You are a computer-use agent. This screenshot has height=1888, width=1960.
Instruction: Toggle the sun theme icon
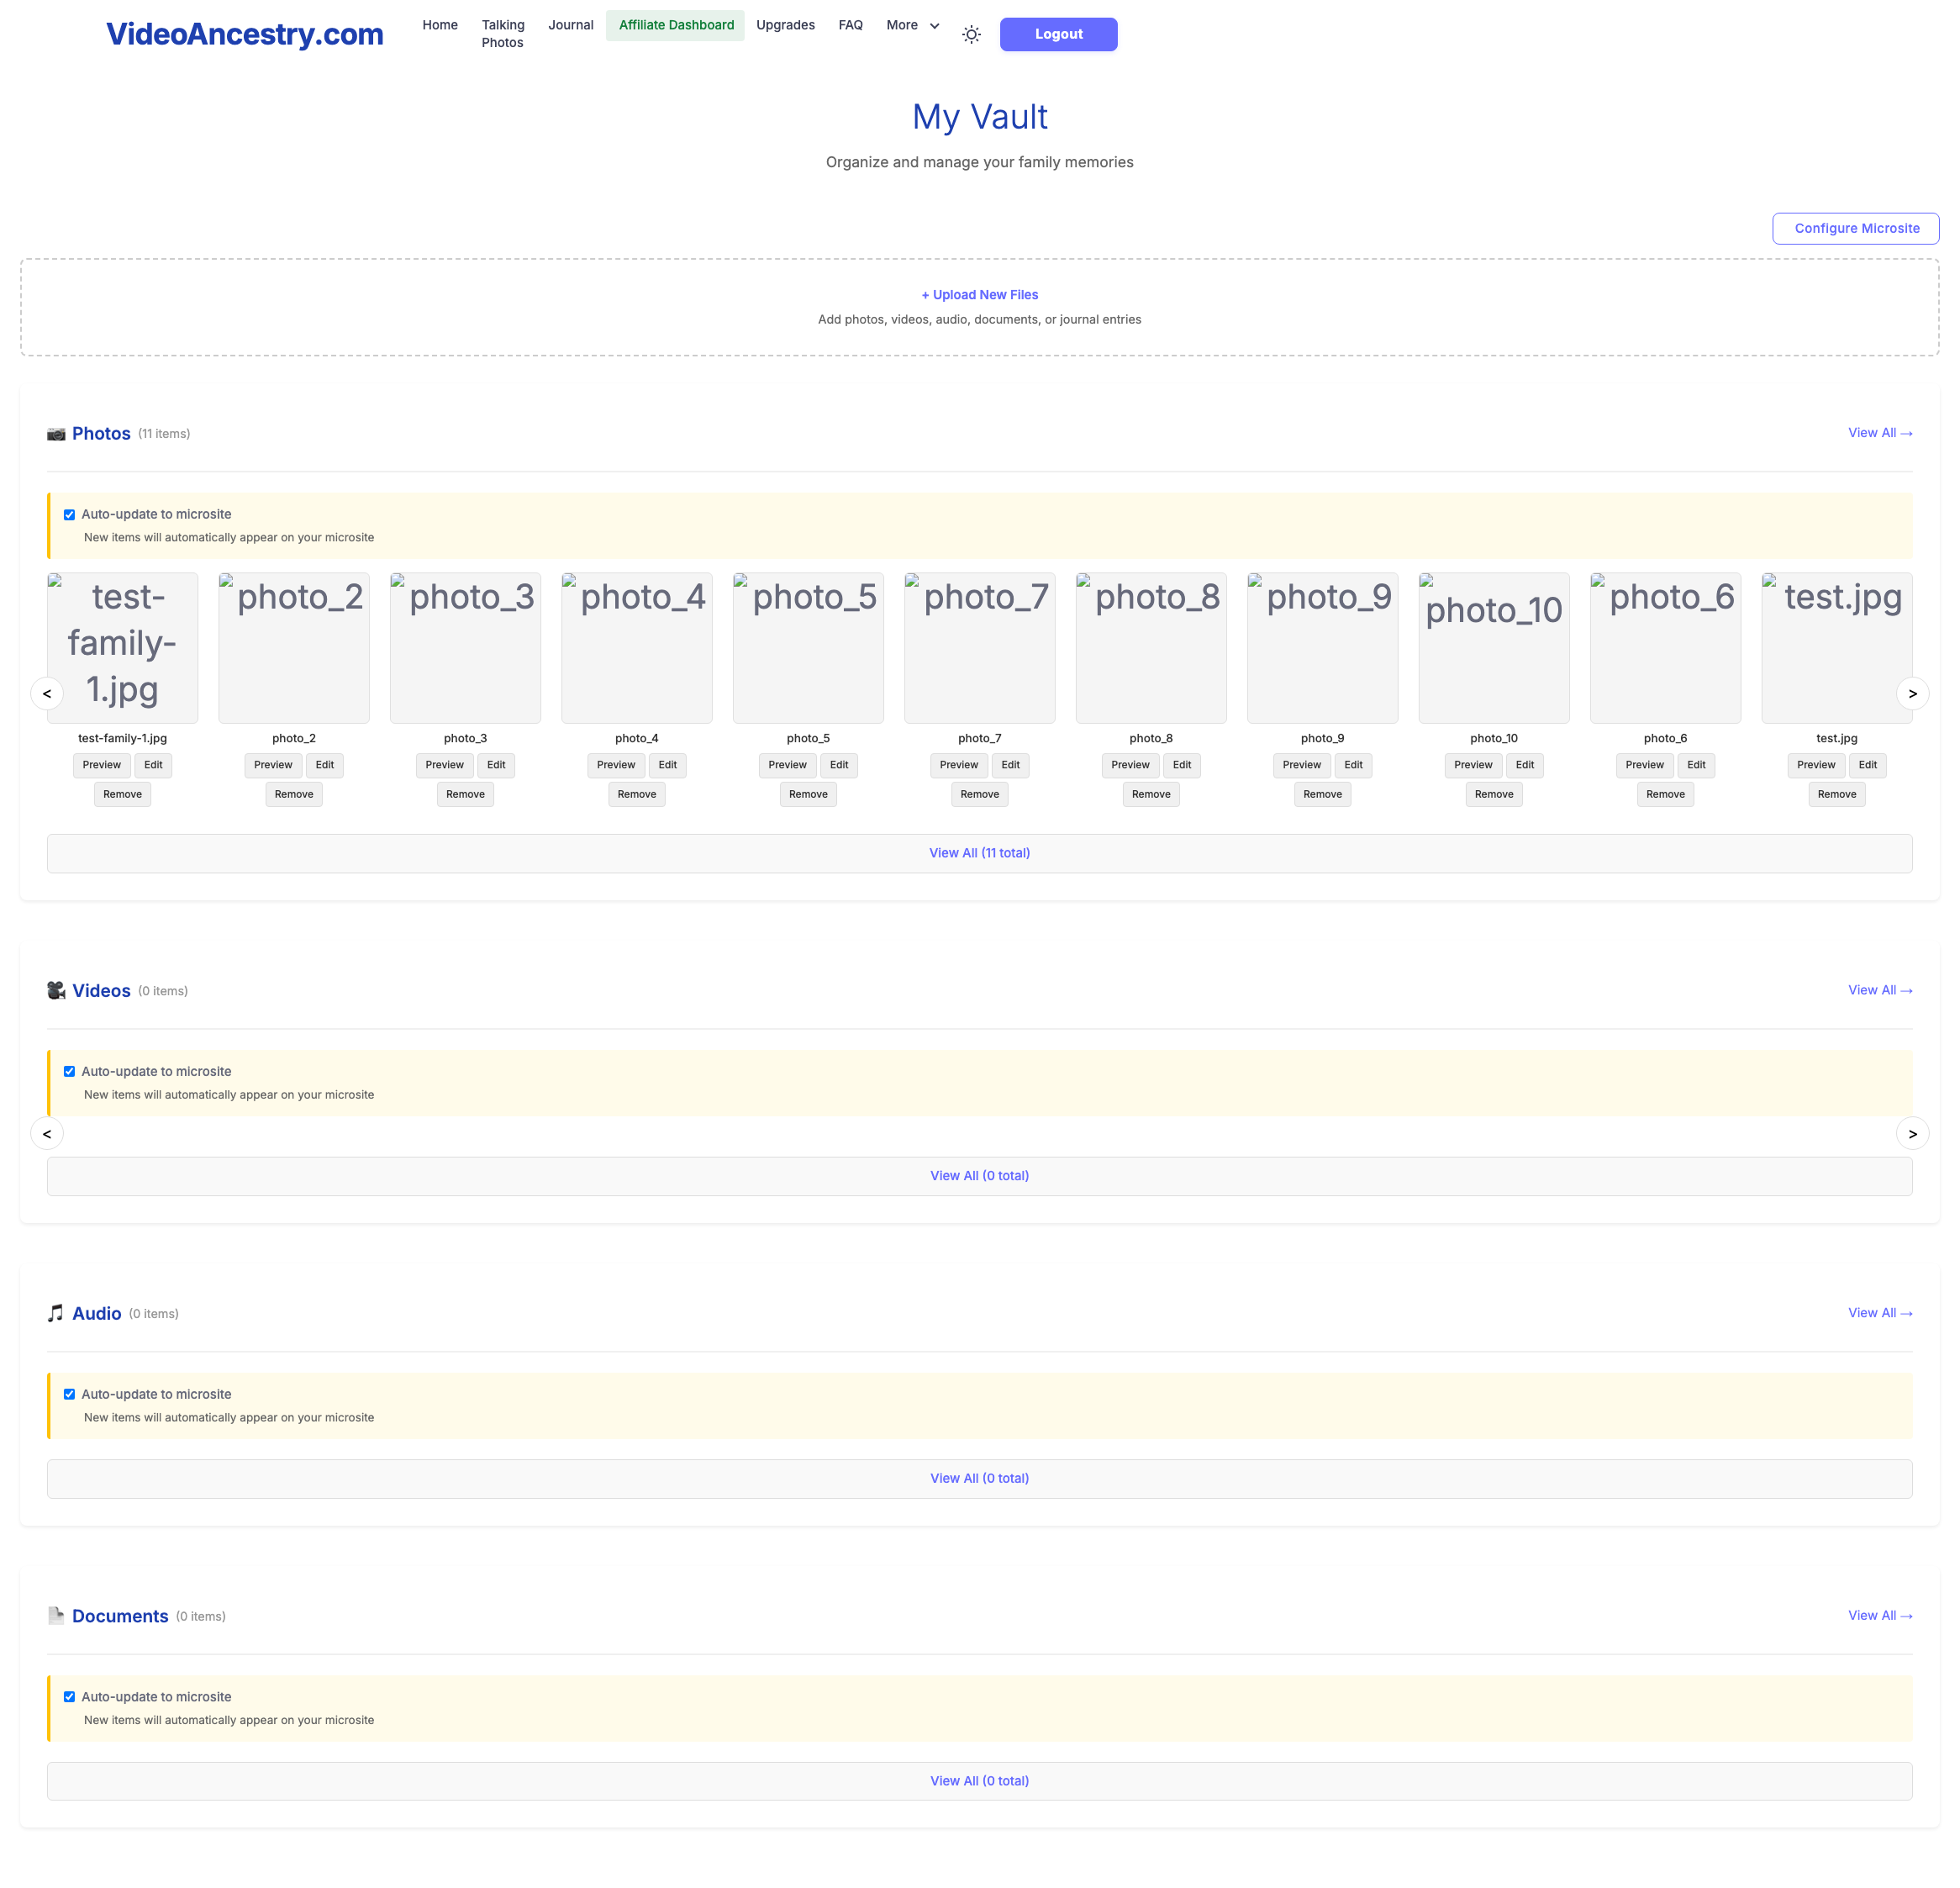tap(971, 35)
